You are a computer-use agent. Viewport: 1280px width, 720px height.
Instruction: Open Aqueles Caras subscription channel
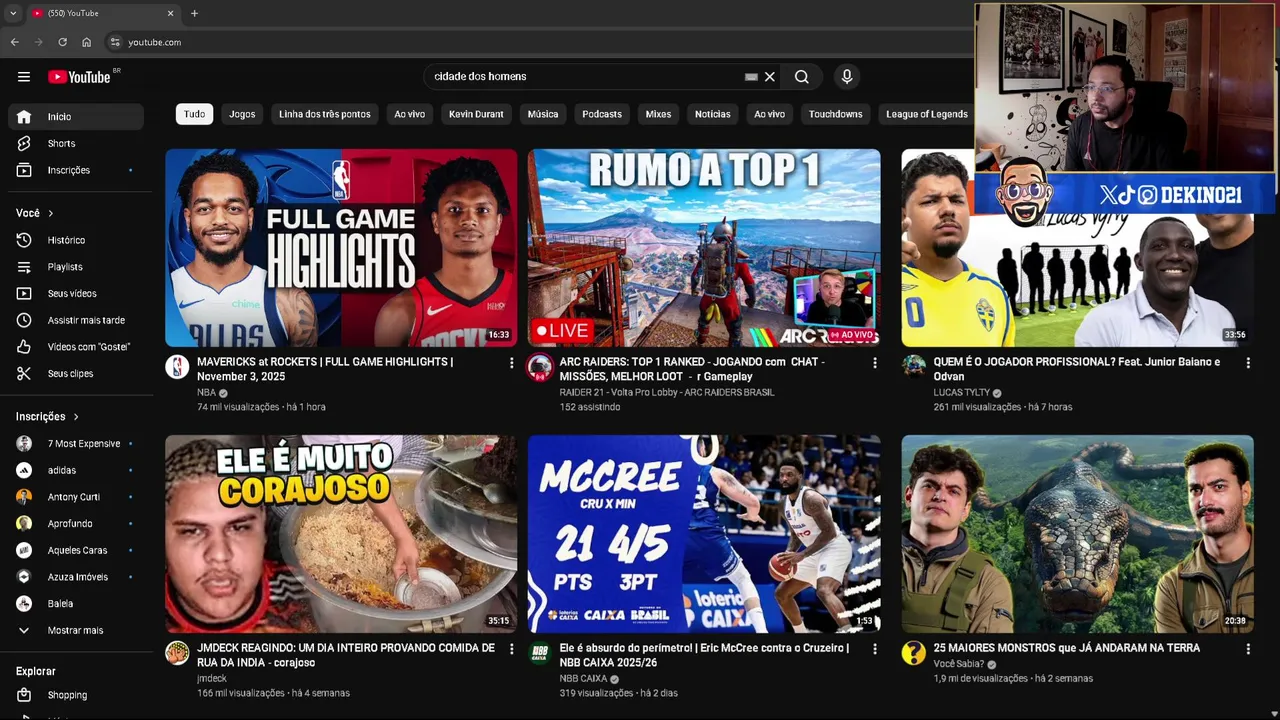click(76, 550)
